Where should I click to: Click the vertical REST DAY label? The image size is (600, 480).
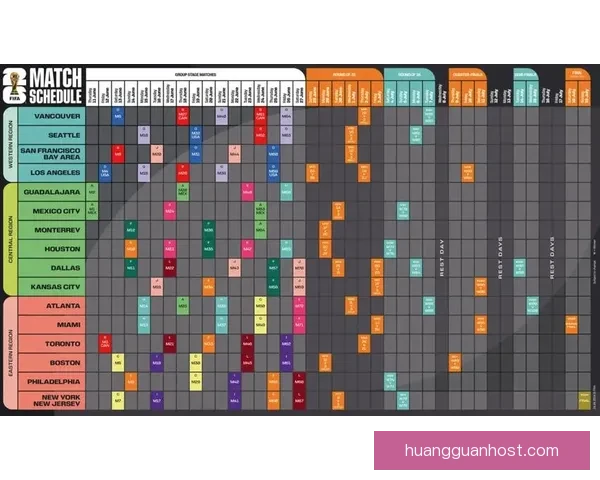(442, 258)
